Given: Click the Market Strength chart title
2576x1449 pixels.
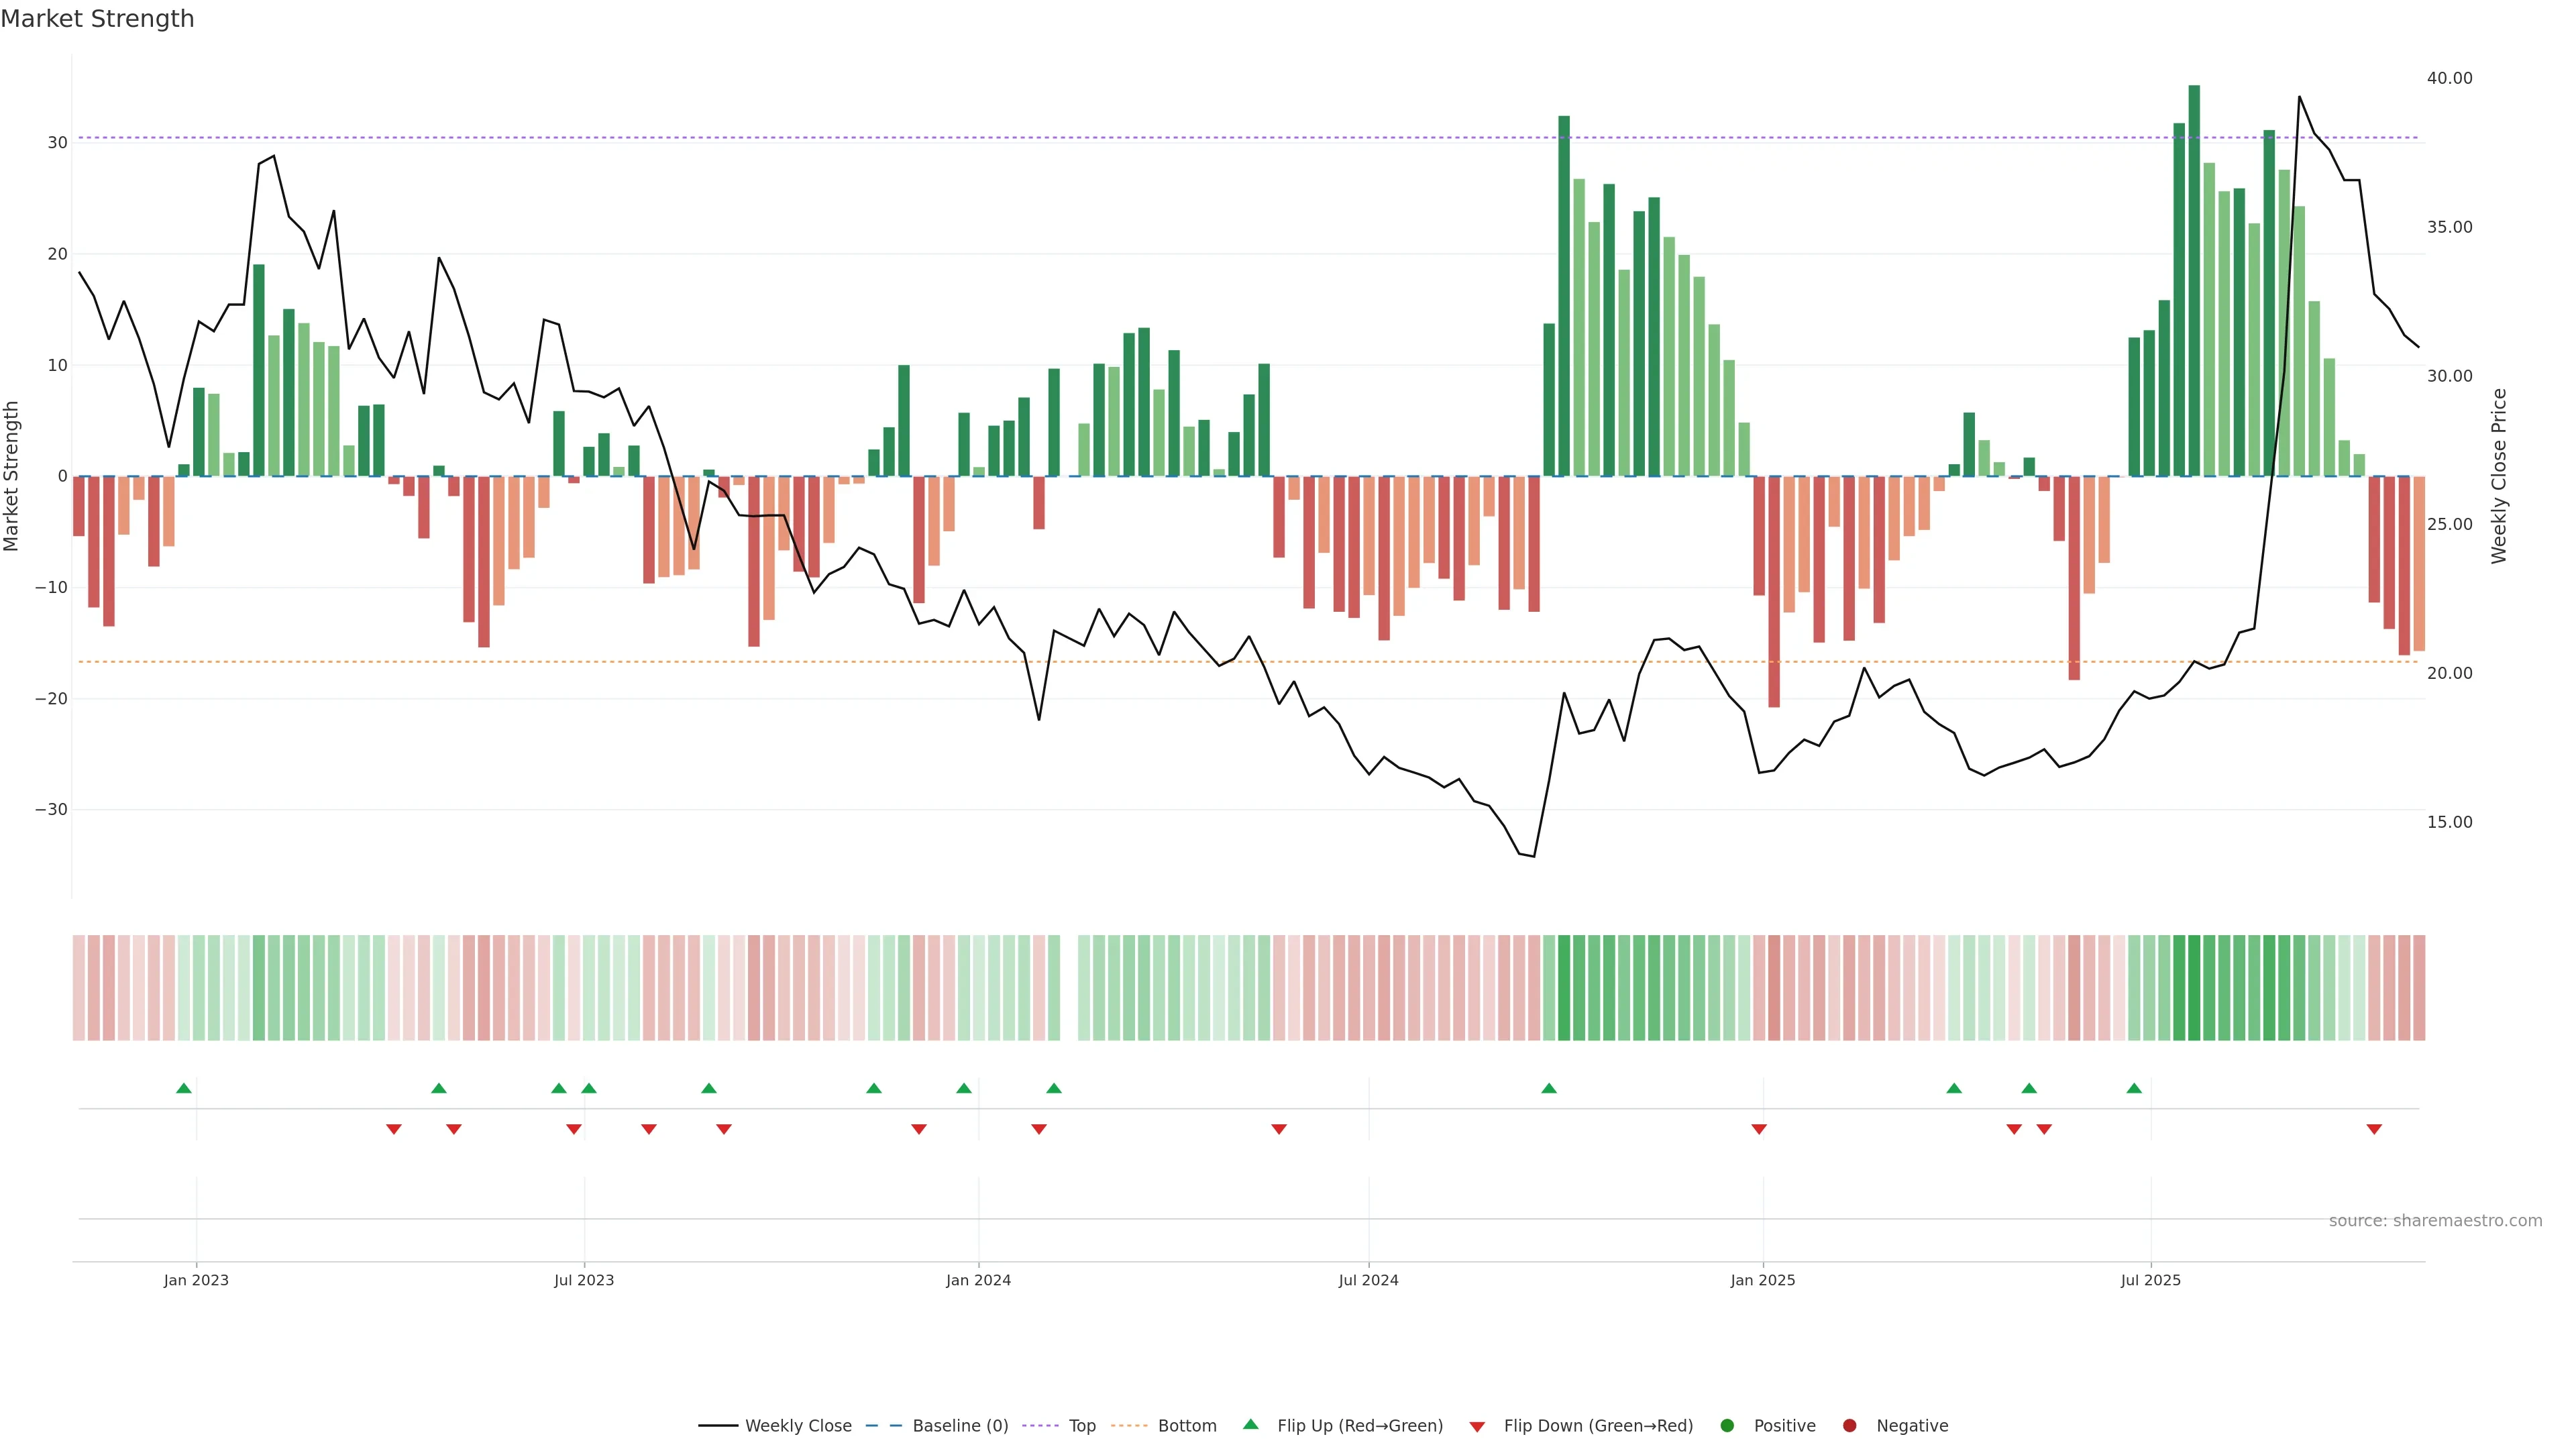Looking at the screenshot, I should [x=97, y=19].
